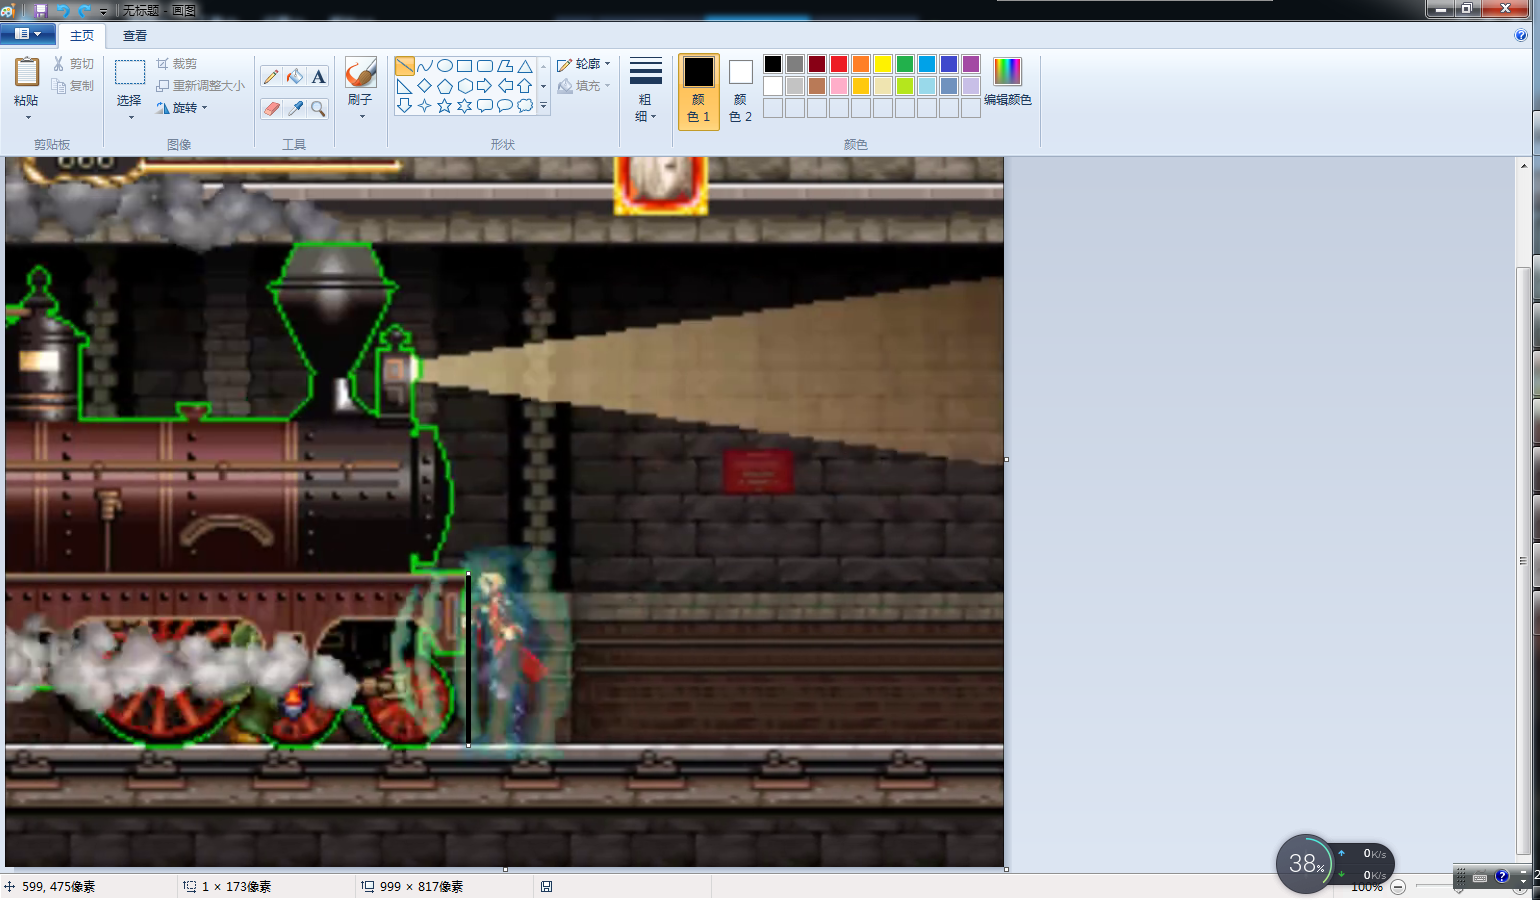Choose the Oval shape
Screen dimensions: 1540x900
tap(445, 66)
